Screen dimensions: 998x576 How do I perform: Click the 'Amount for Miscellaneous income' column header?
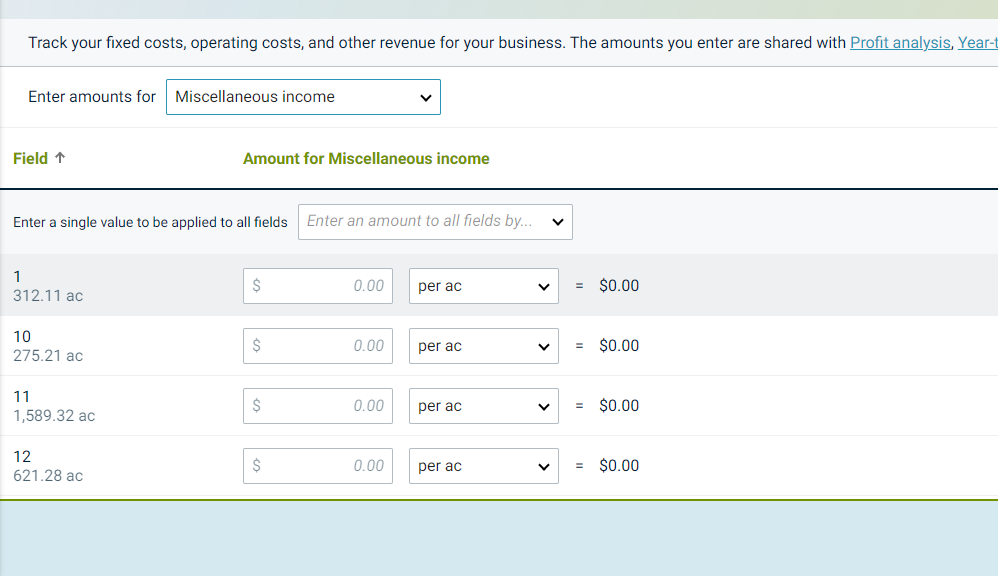(x=366, y=158)
